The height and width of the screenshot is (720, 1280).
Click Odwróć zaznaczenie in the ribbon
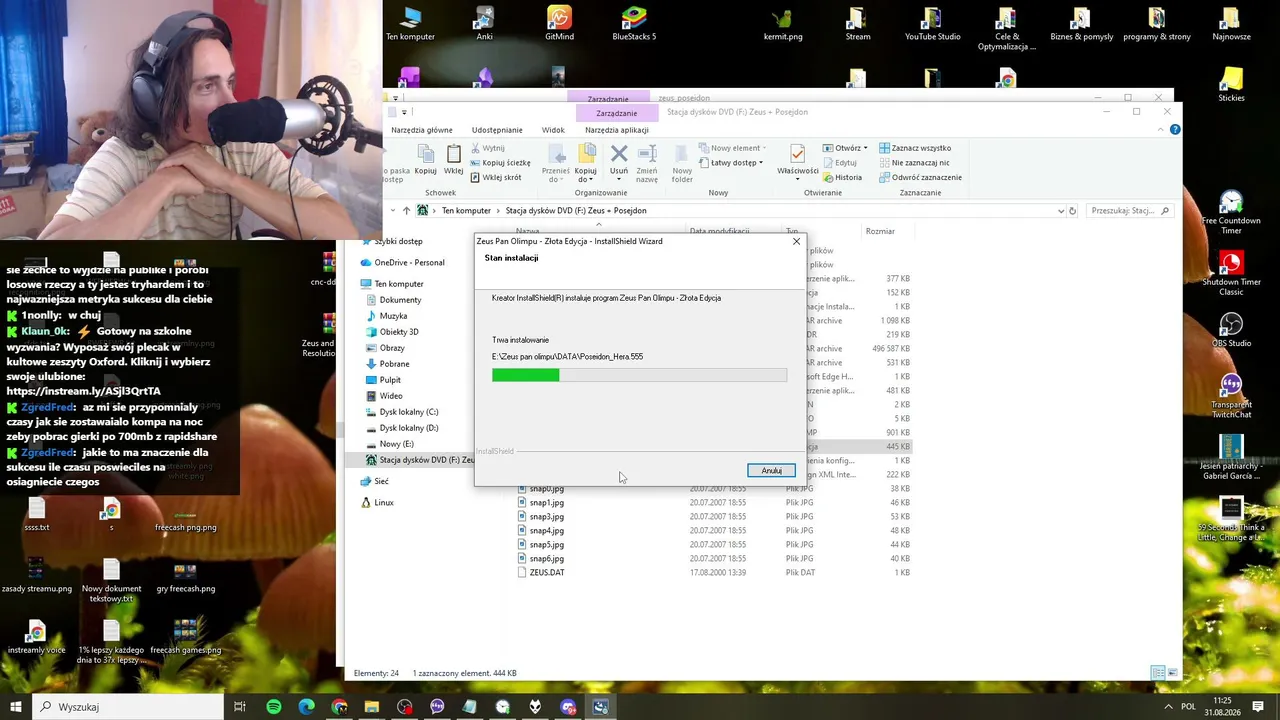[920, 178]
